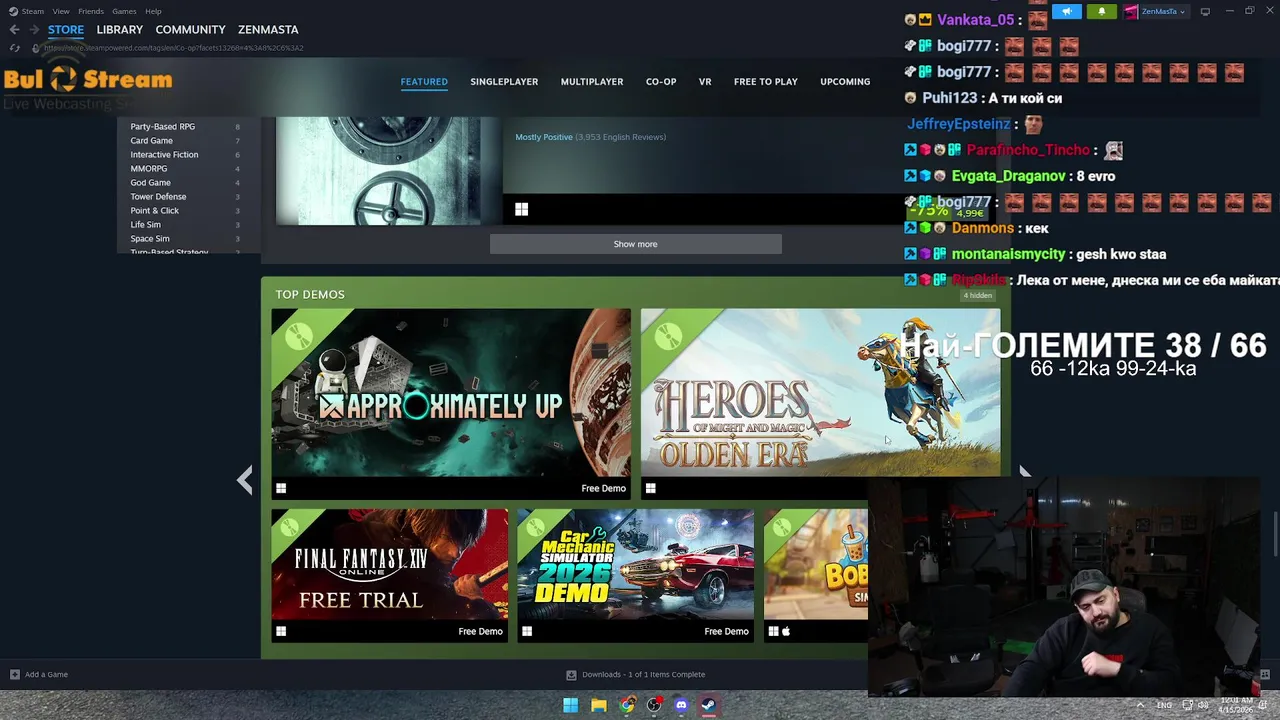Click the ZenMasTa profile avatar

[1131, 11]
